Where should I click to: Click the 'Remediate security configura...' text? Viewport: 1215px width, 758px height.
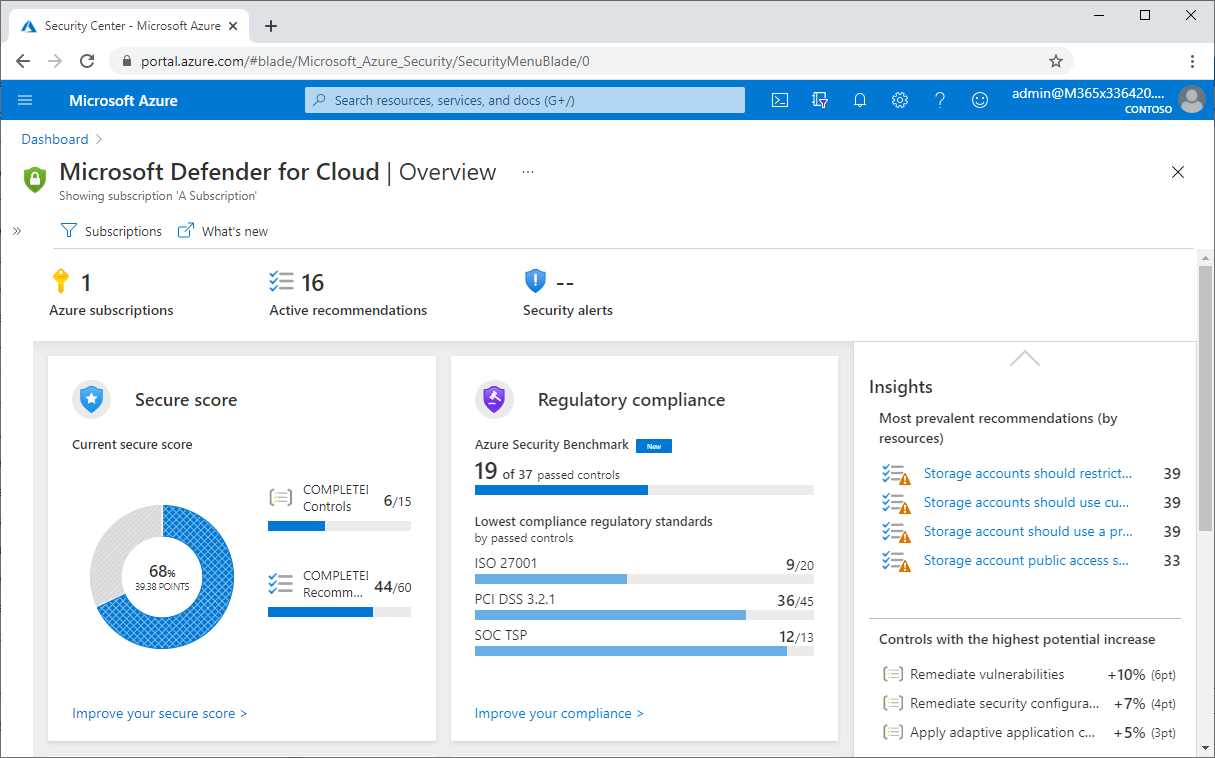tap(1004, 704)
